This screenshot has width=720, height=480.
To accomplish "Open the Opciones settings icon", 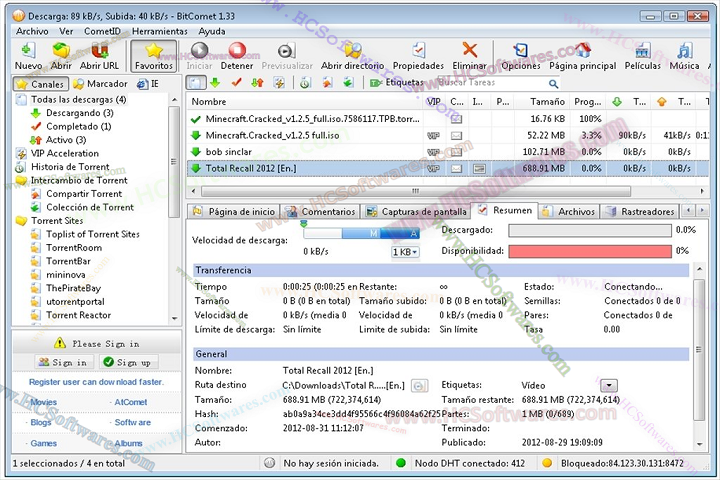I will point(521,56).
